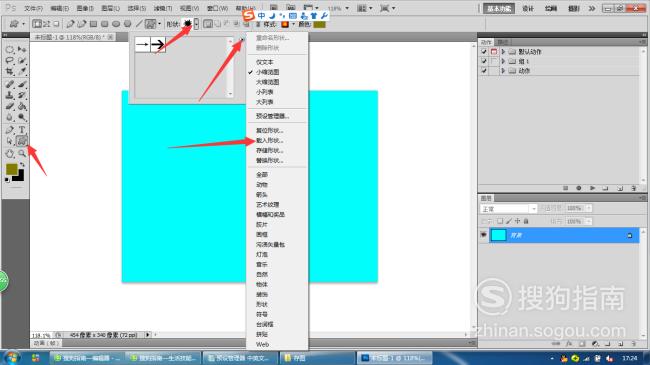
Task: Toggle lock position in Layers panel
Action: click(517, 221)
